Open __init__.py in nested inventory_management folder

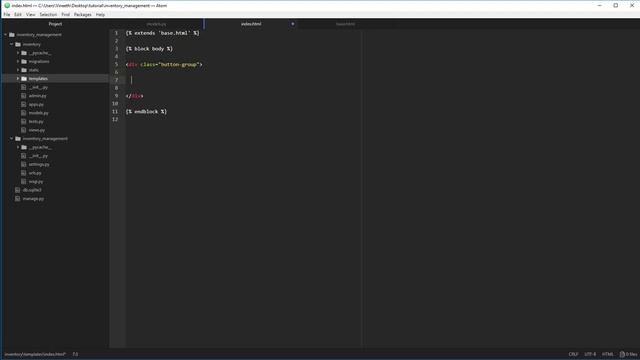pyautogui.click(x=38, y=156)
